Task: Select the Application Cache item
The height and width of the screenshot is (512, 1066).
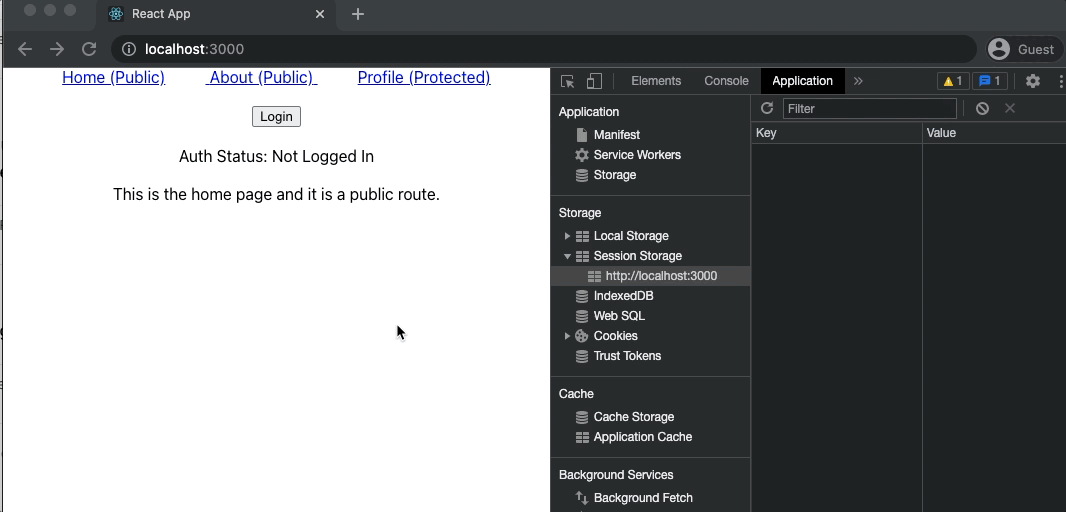Action: [642, 437]
